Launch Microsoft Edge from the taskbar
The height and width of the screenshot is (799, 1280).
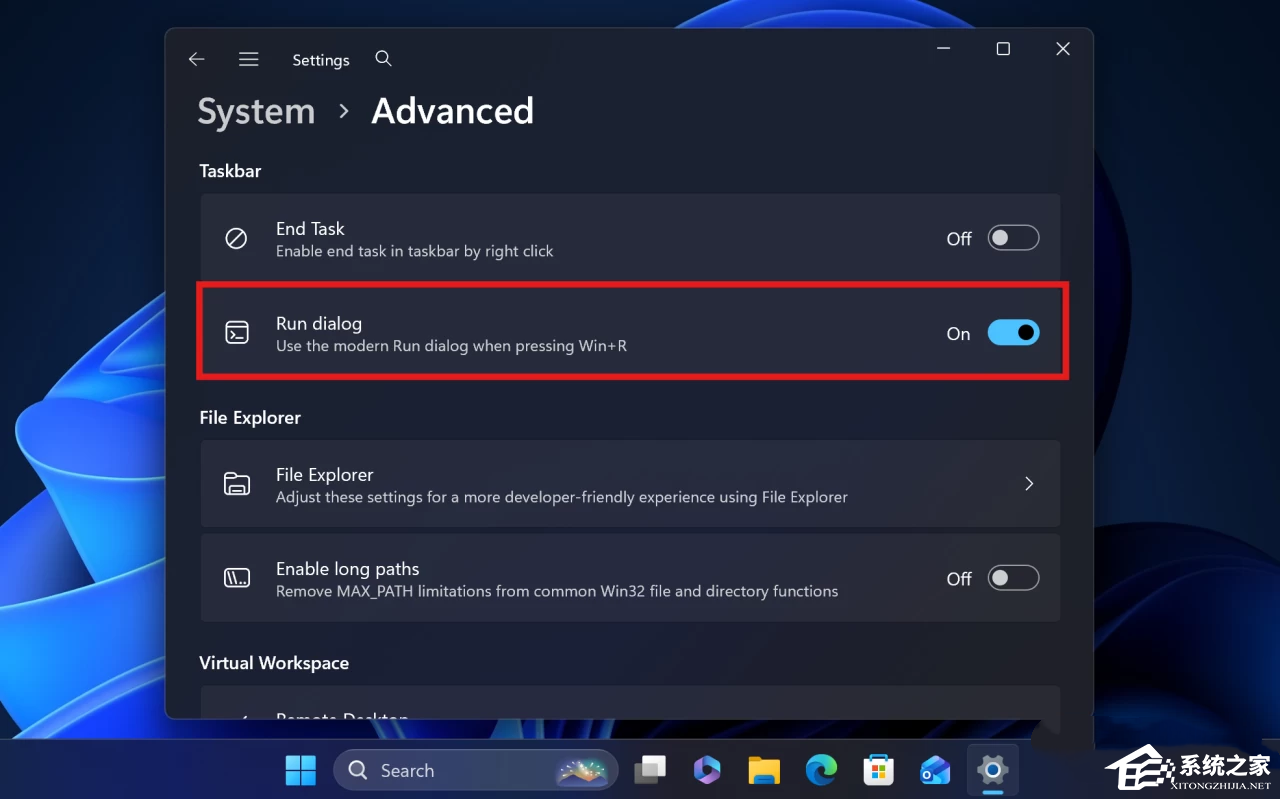821,770
